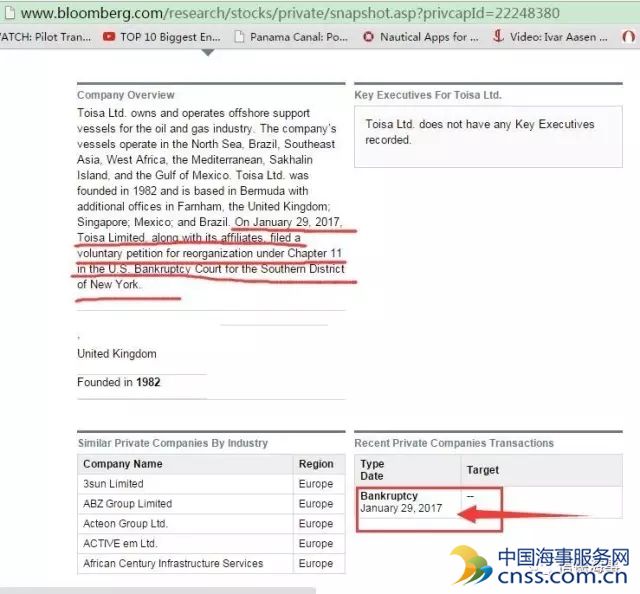The image size is (640, 594).
Task: Open the 'ACTIVE em Ltd.' company link
Action: click(120, 543)
